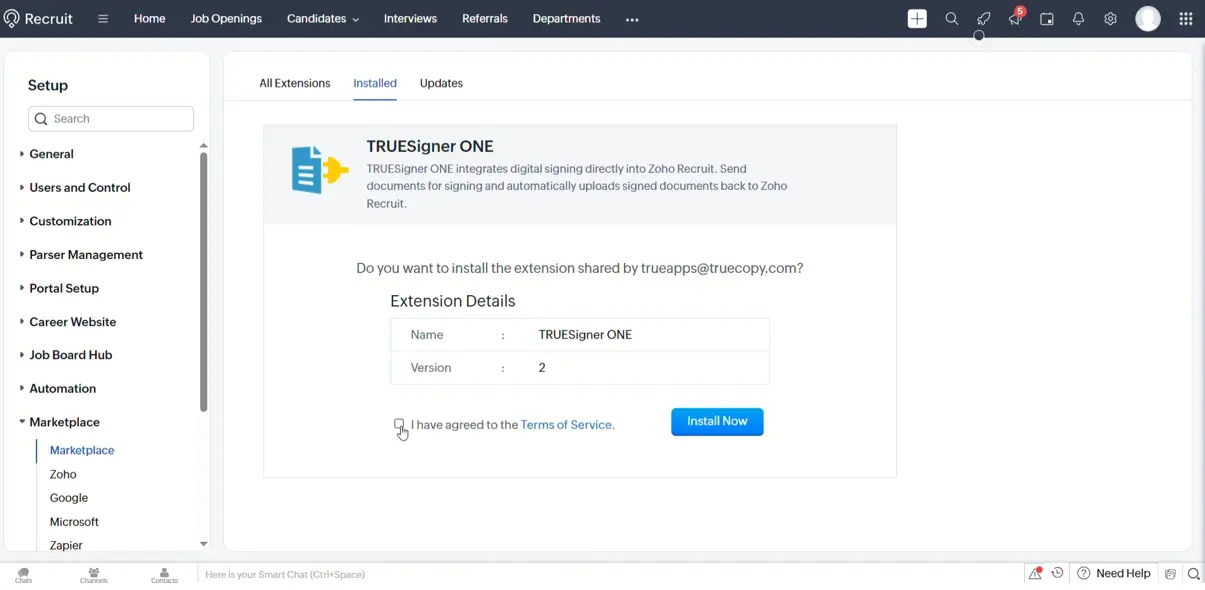This screenshot has width=1205, height=590.
Task: Check the Terms of Service agreement box
Action: coord(399,424)
